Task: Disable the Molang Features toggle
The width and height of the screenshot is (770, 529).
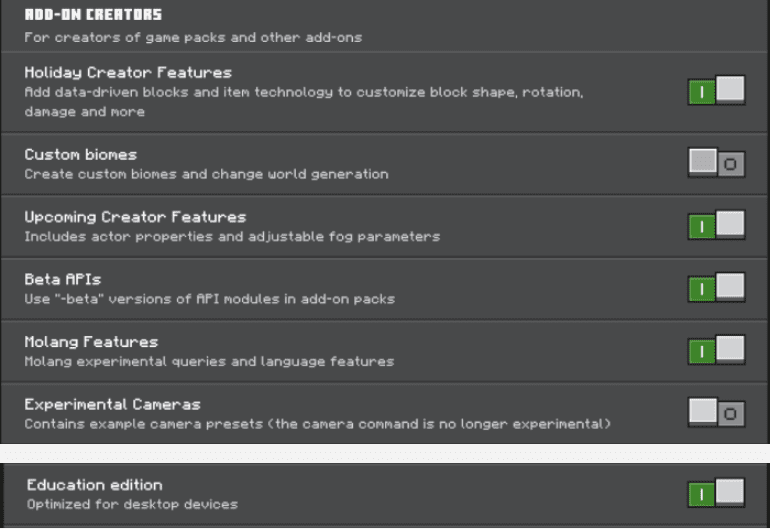Action: 716,350
